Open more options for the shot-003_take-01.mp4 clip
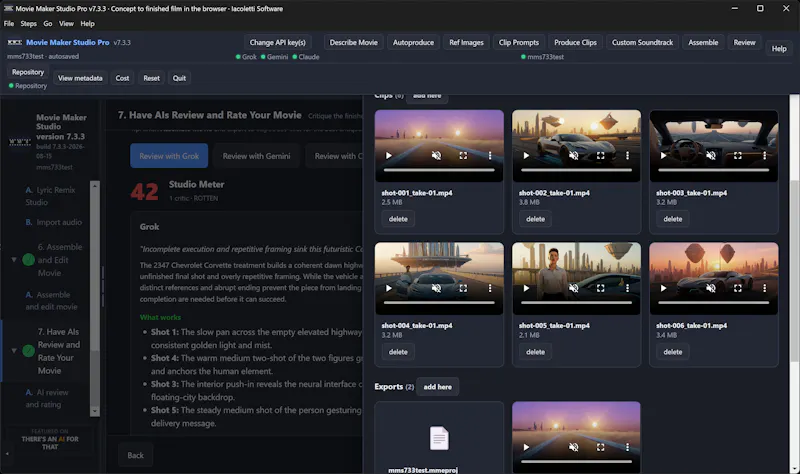 (764, 156)
